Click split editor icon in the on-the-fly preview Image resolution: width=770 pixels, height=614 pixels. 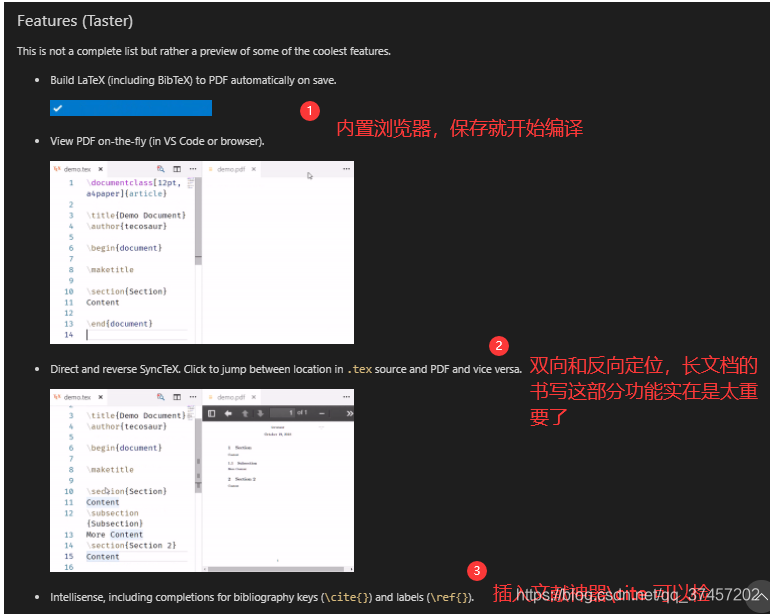pyautogui.click(x=177, y=169)
